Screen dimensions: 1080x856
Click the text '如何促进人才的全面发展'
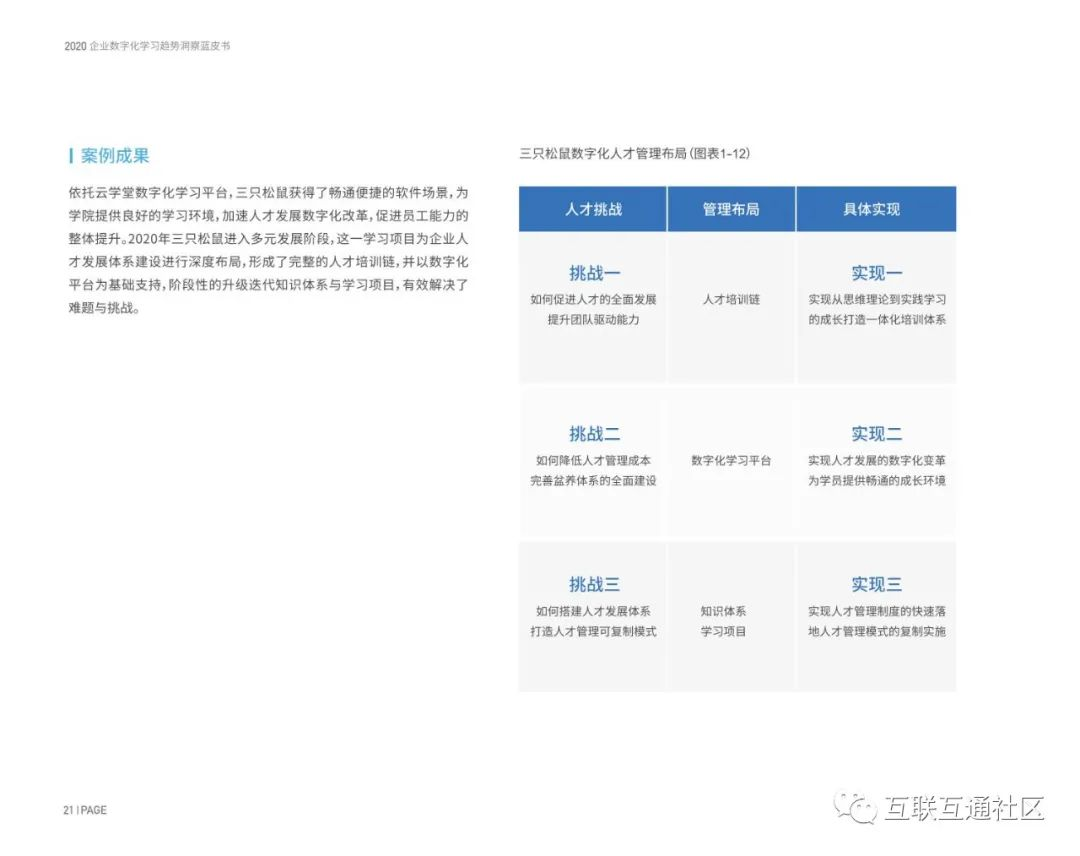[x=593, y=300]
